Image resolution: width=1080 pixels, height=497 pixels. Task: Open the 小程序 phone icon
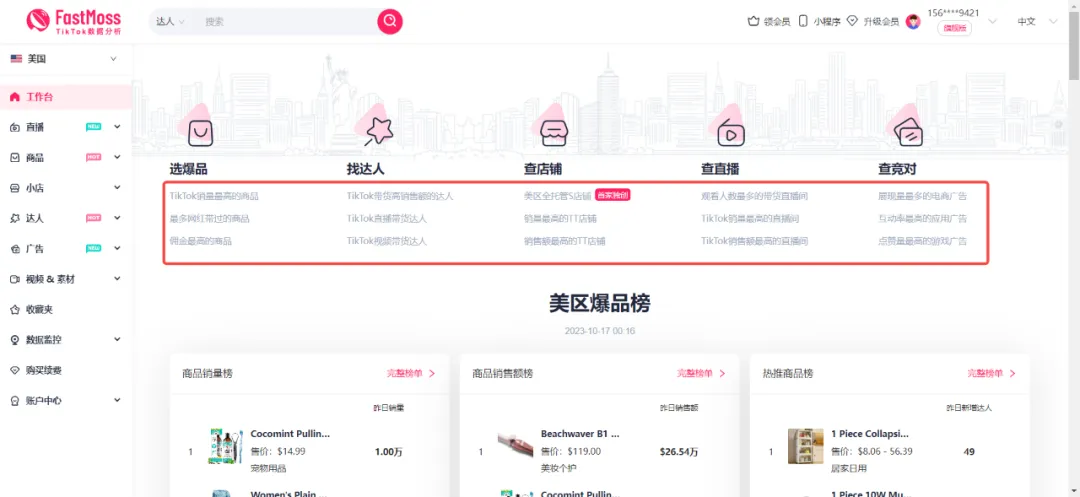803,21
